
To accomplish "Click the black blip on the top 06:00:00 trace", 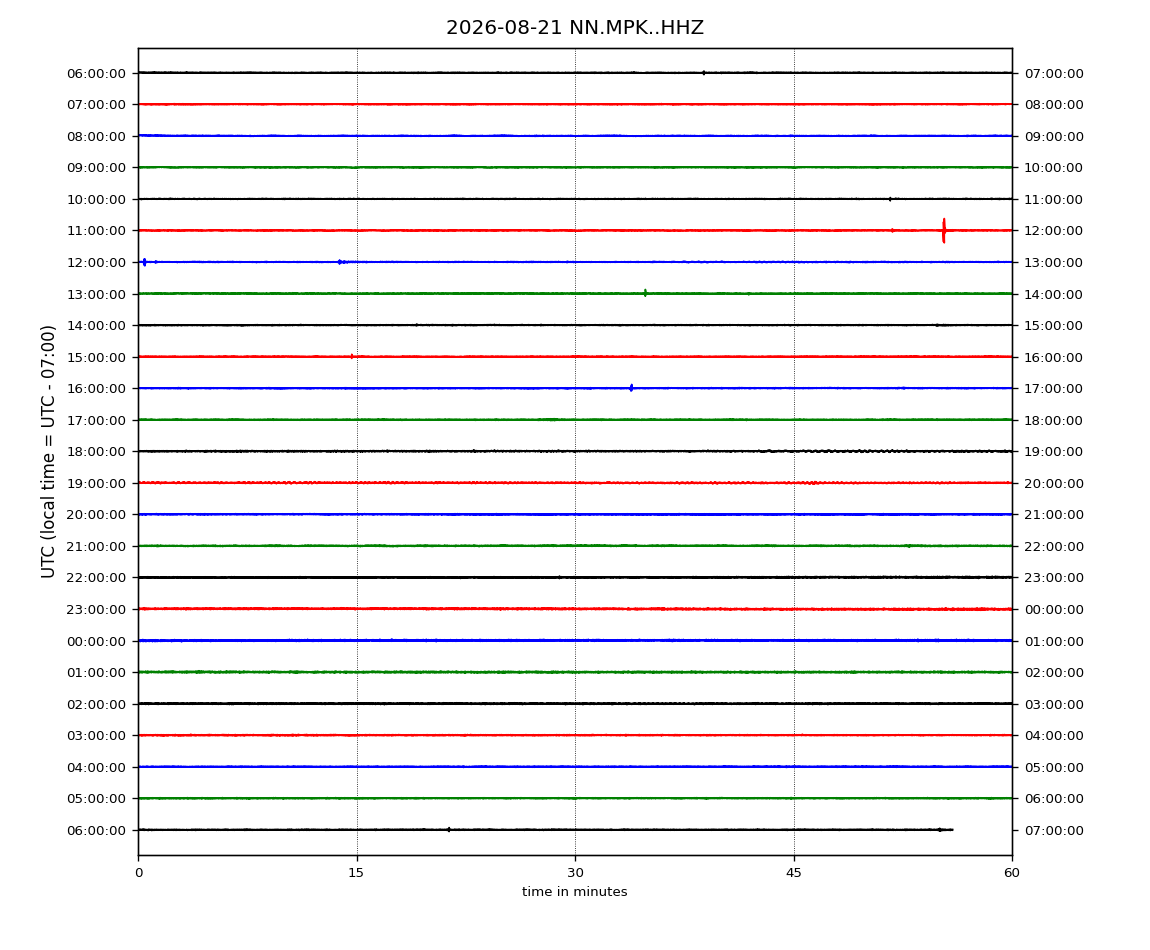I will click(x=703, y=73).
